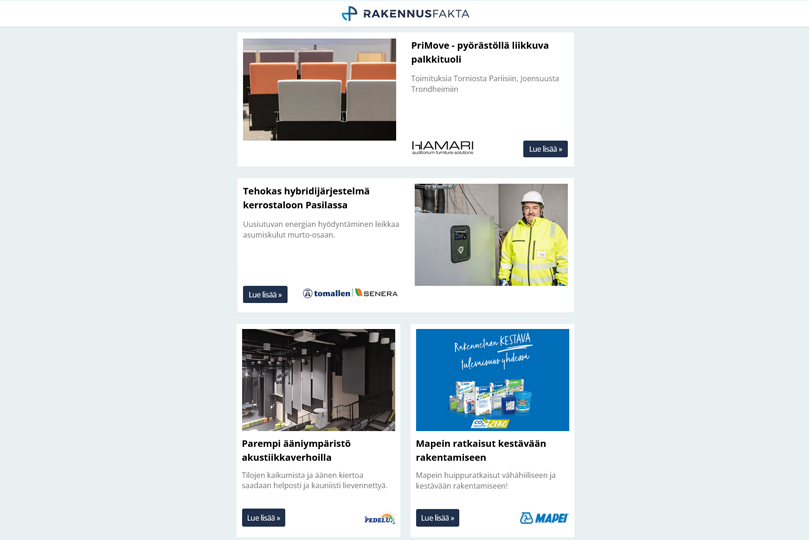The height and width of the screenshot is (540, 809).
Task: Open the Senera logo
Action: [376, 293]
